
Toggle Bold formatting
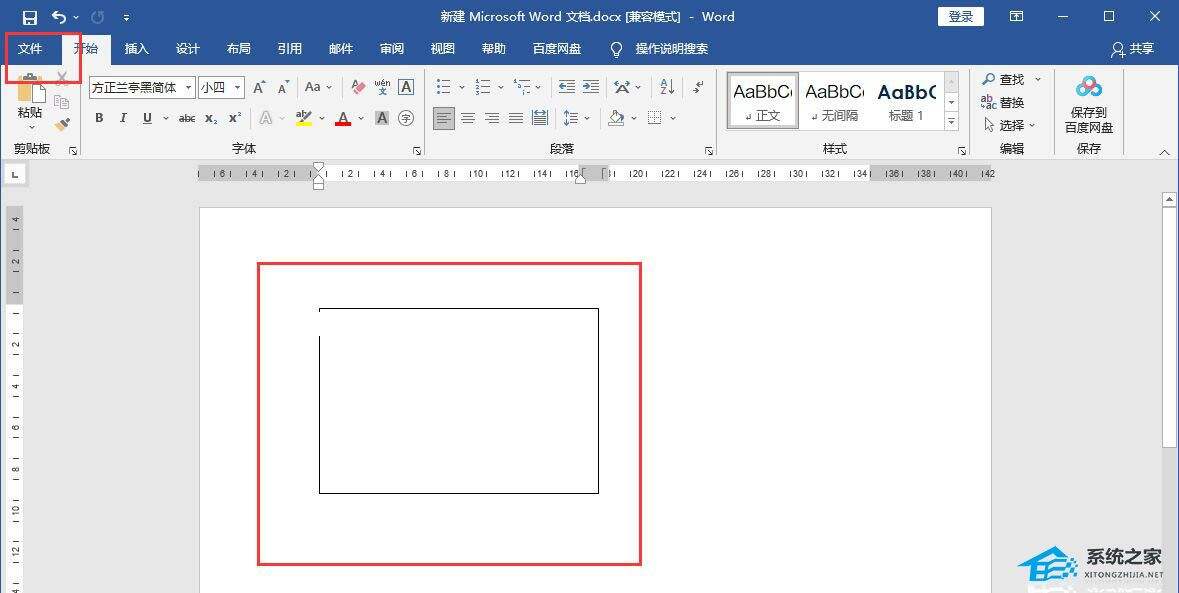point(99,118)
